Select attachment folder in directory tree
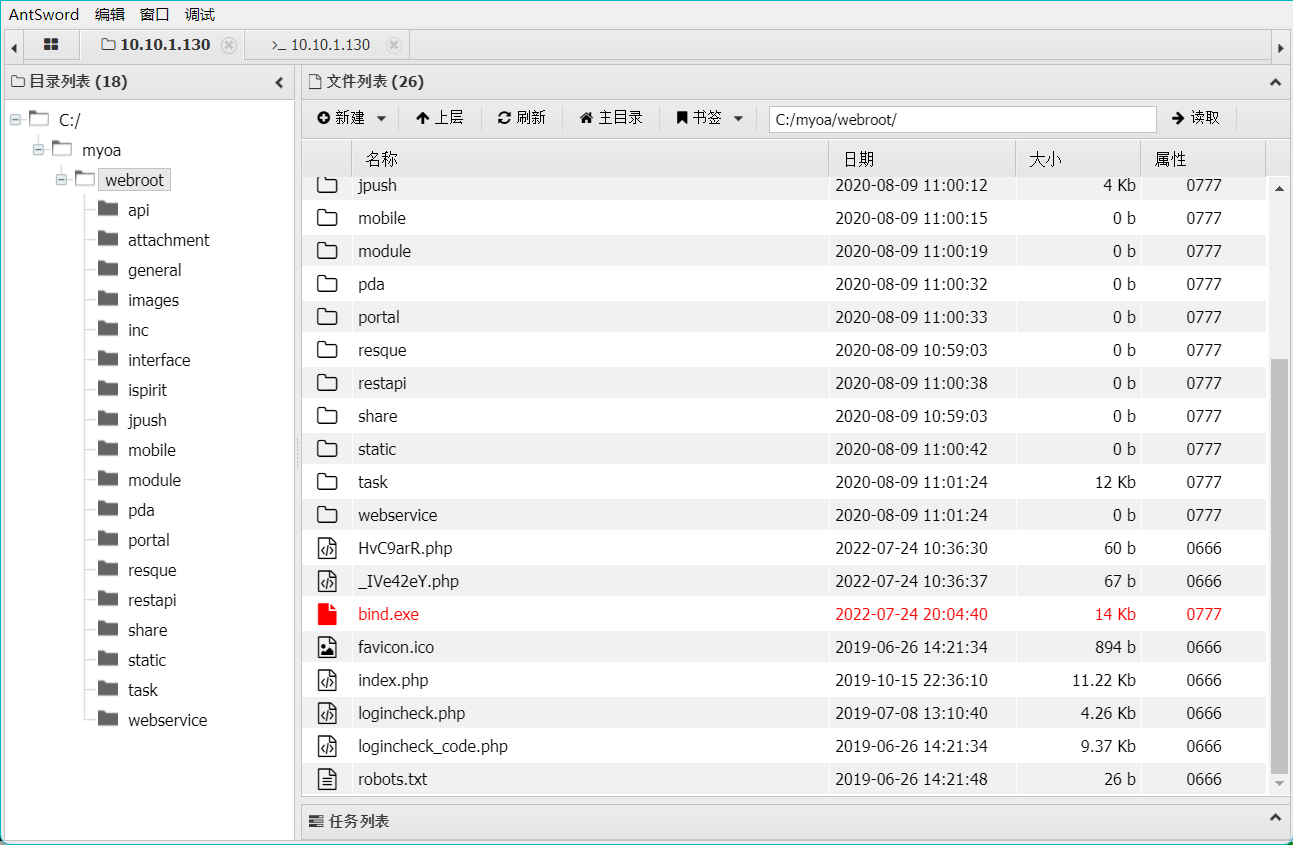The width and height of the screenshot is (1293, 845). pos(169,240)
